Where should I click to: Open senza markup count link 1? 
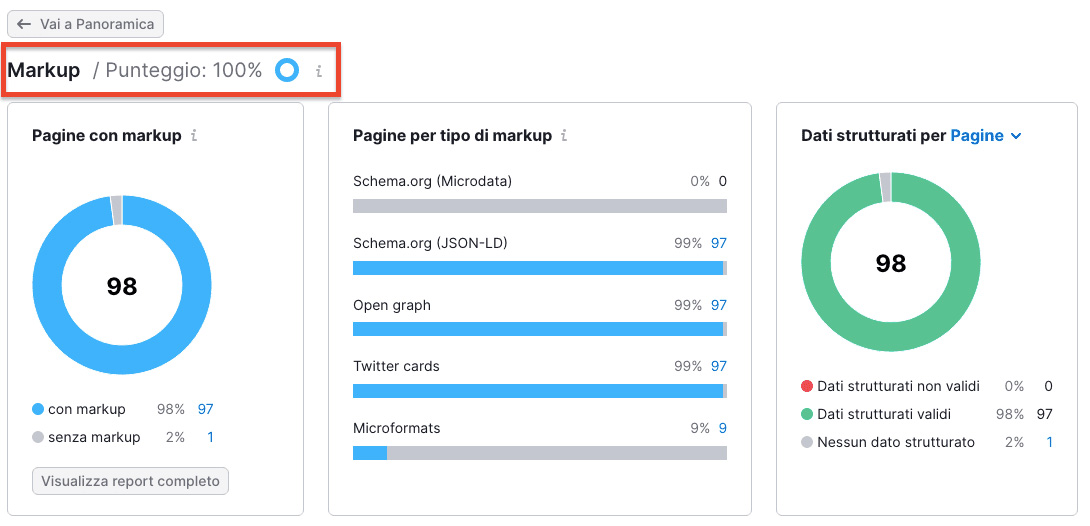point(210,437)
